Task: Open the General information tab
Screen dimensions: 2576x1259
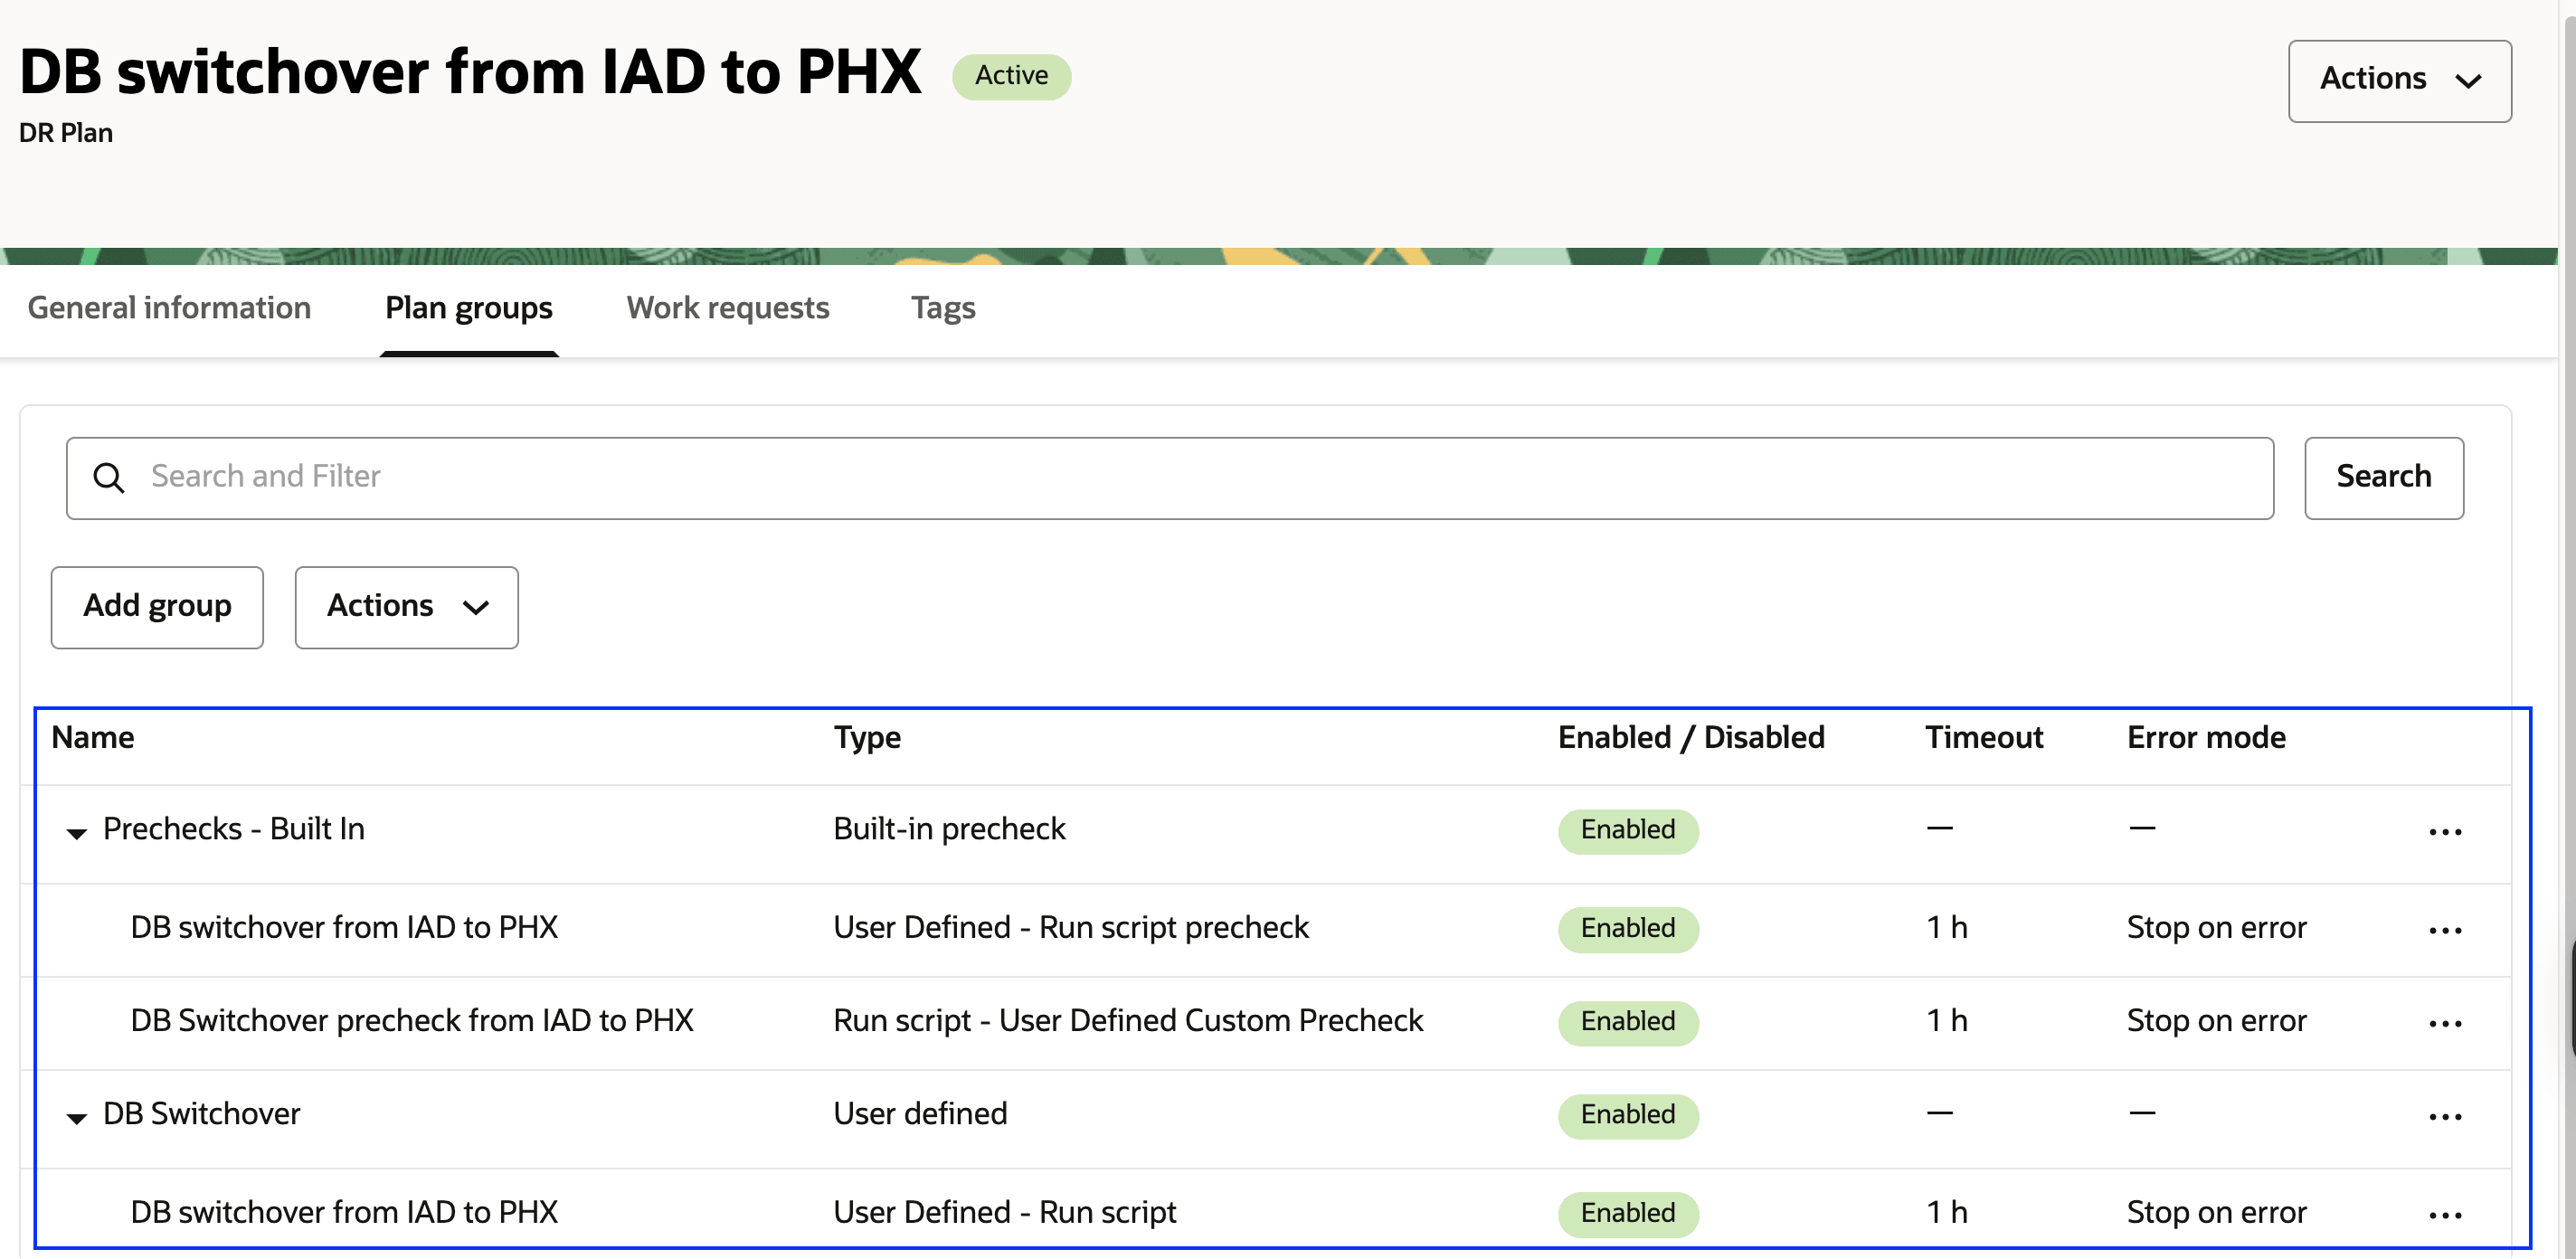Action: (x=168, y=308)
